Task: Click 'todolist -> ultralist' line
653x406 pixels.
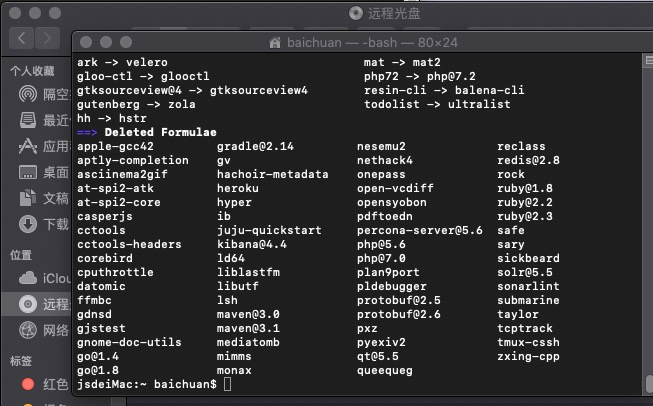Action: click(x=437, y=104)
